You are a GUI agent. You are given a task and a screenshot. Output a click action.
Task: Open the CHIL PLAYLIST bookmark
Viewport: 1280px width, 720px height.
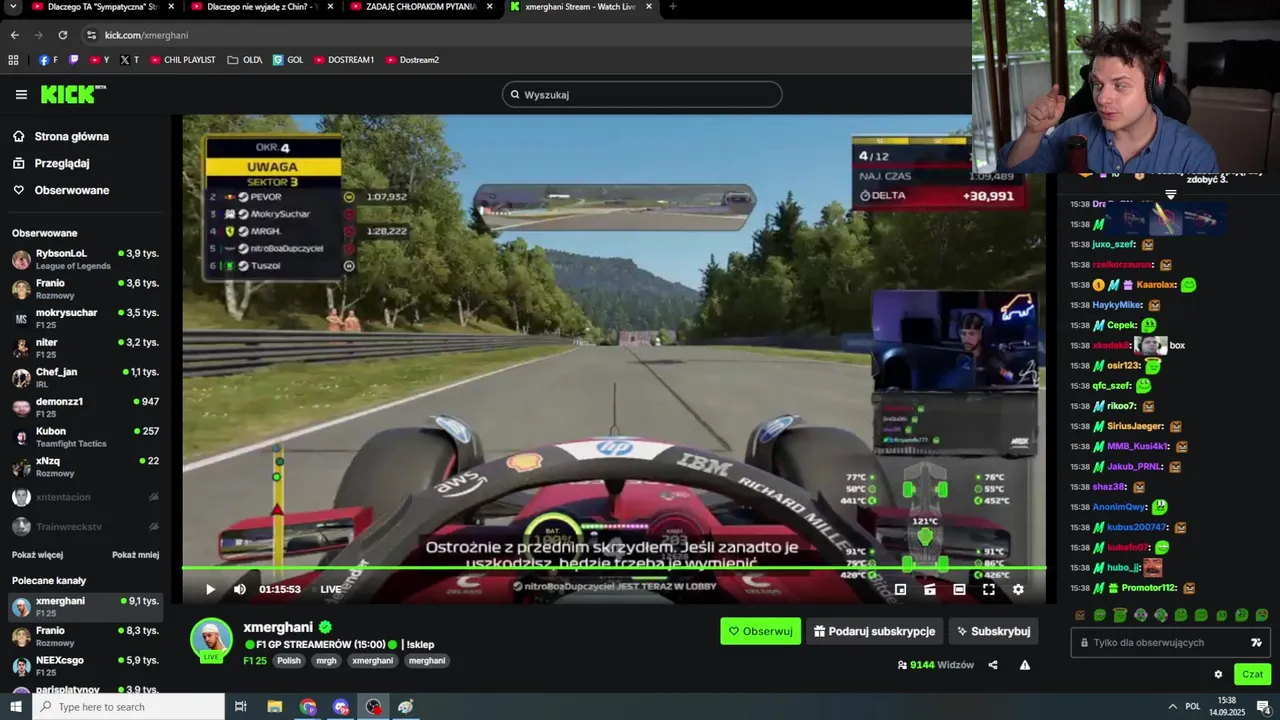182,60
